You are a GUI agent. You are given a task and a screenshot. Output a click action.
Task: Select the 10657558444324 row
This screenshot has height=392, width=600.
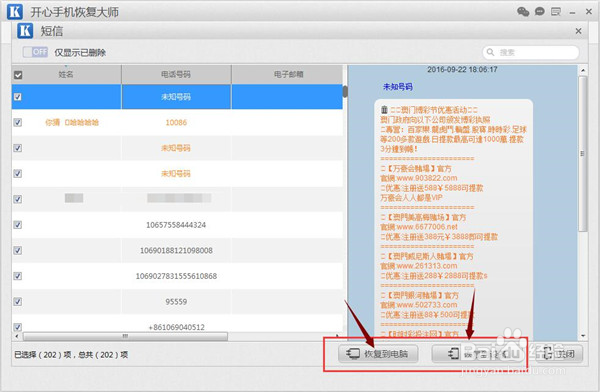click(177, 225)
